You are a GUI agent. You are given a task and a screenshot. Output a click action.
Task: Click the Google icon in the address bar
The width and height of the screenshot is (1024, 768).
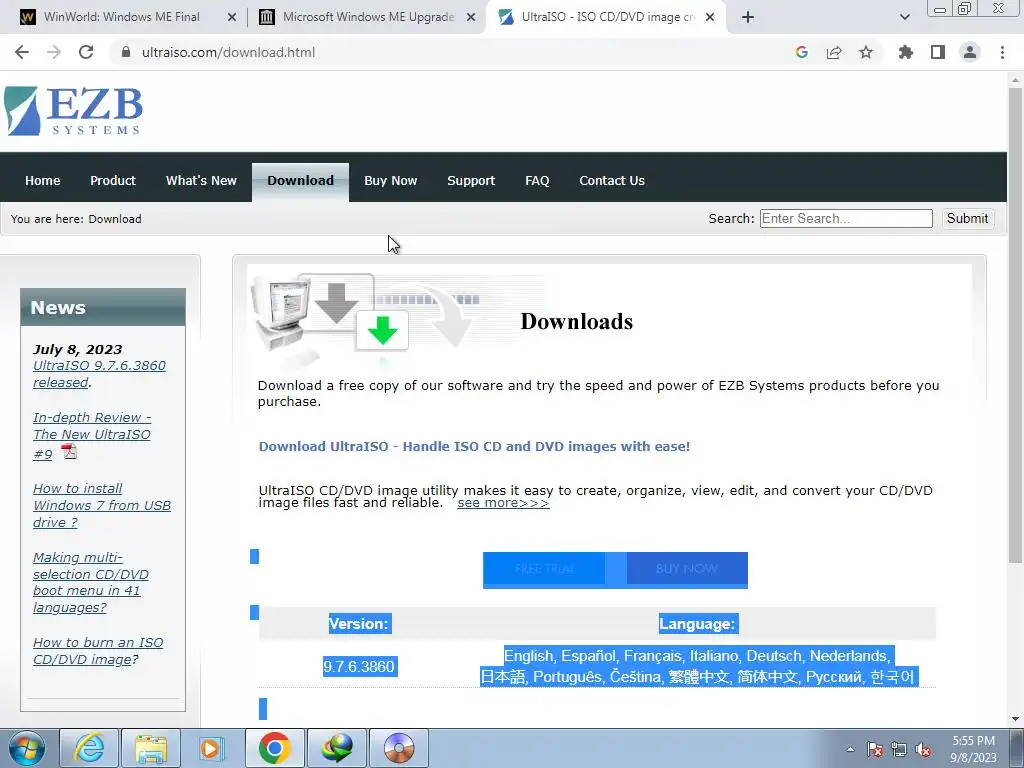pyautogui.click(x=802, y=52)
